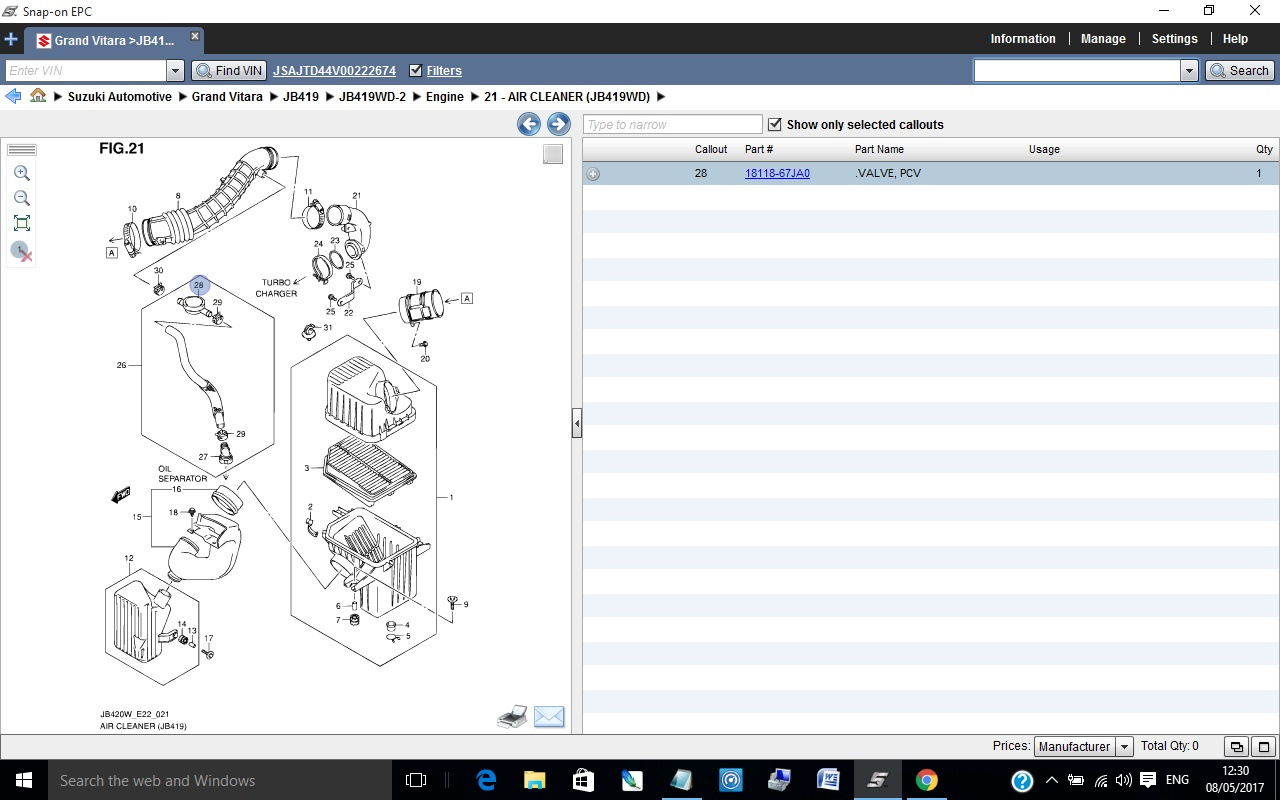Open Google Chrome from the taskbar
1280x800 pixels.
(927, 780)
